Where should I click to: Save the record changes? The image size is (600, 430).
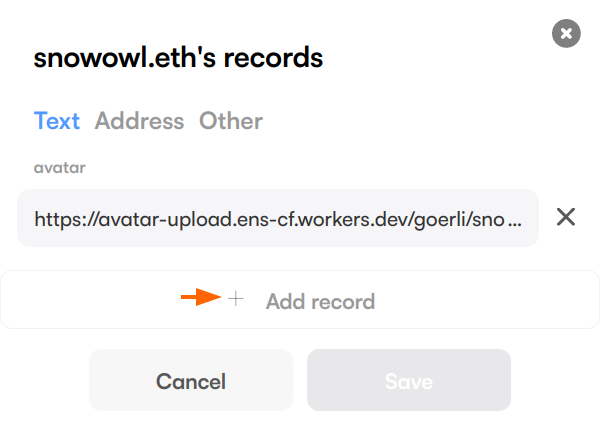[409, 381]
